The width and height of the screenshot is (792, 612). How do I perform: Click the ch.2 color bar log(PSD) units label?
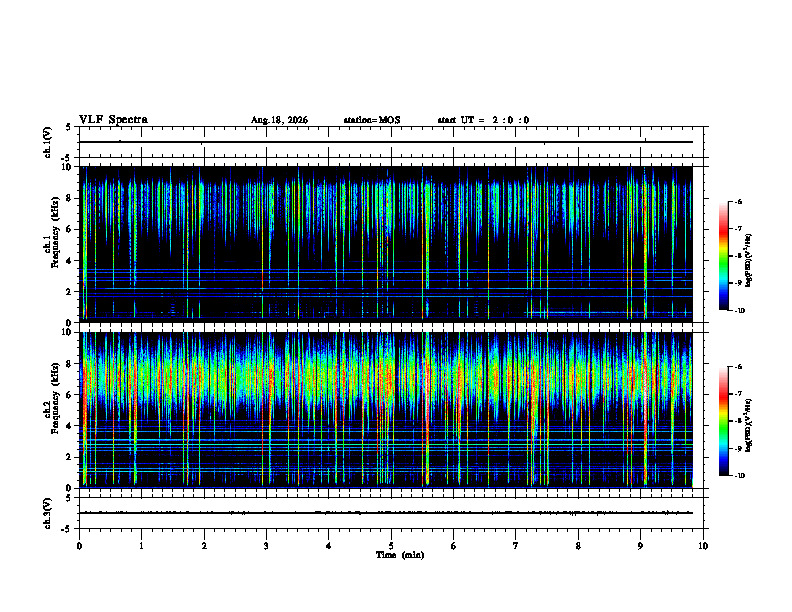click(749, 426)
